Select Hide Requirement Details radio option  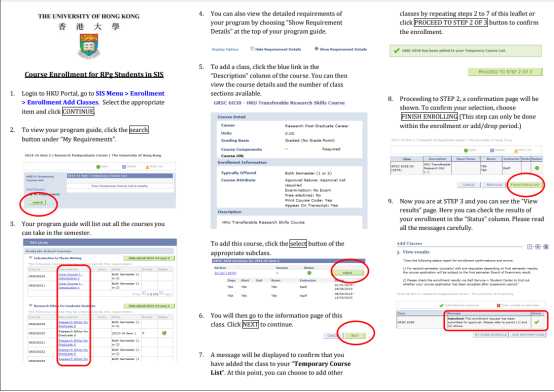(x=252, y=49)
